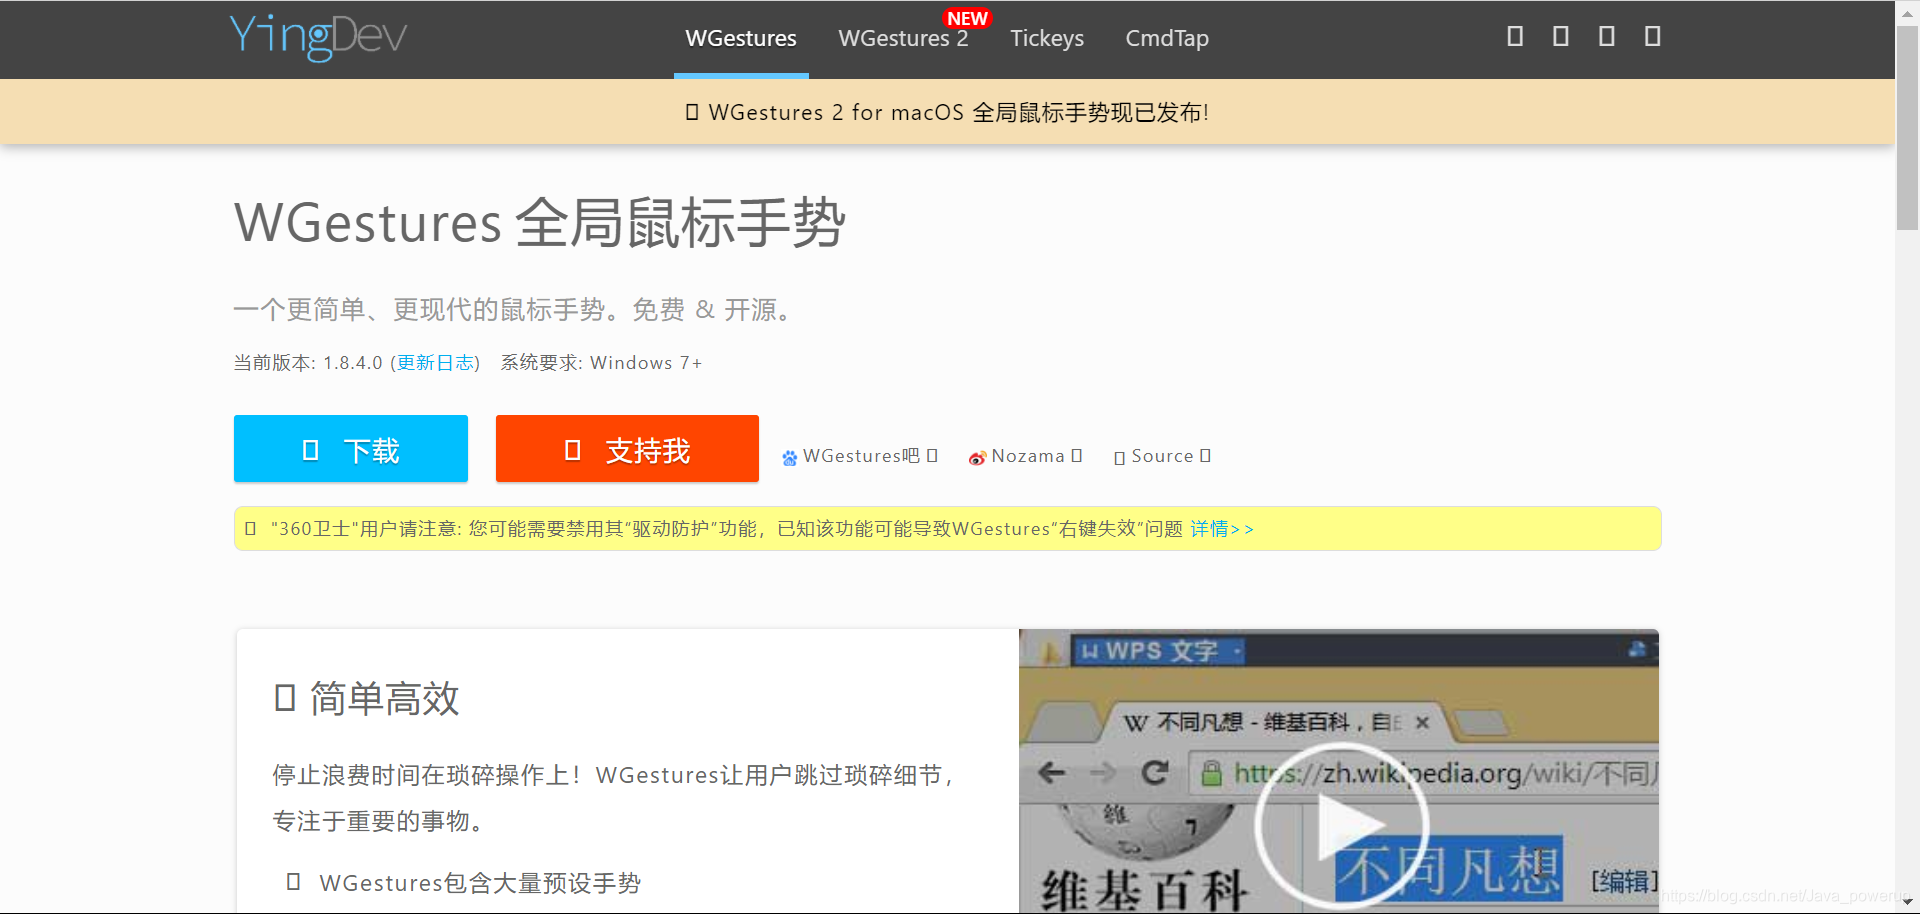Click the warning icon in the yellow 360卫士 notice
Screen dimensions: 1920x914
[250, 529]
